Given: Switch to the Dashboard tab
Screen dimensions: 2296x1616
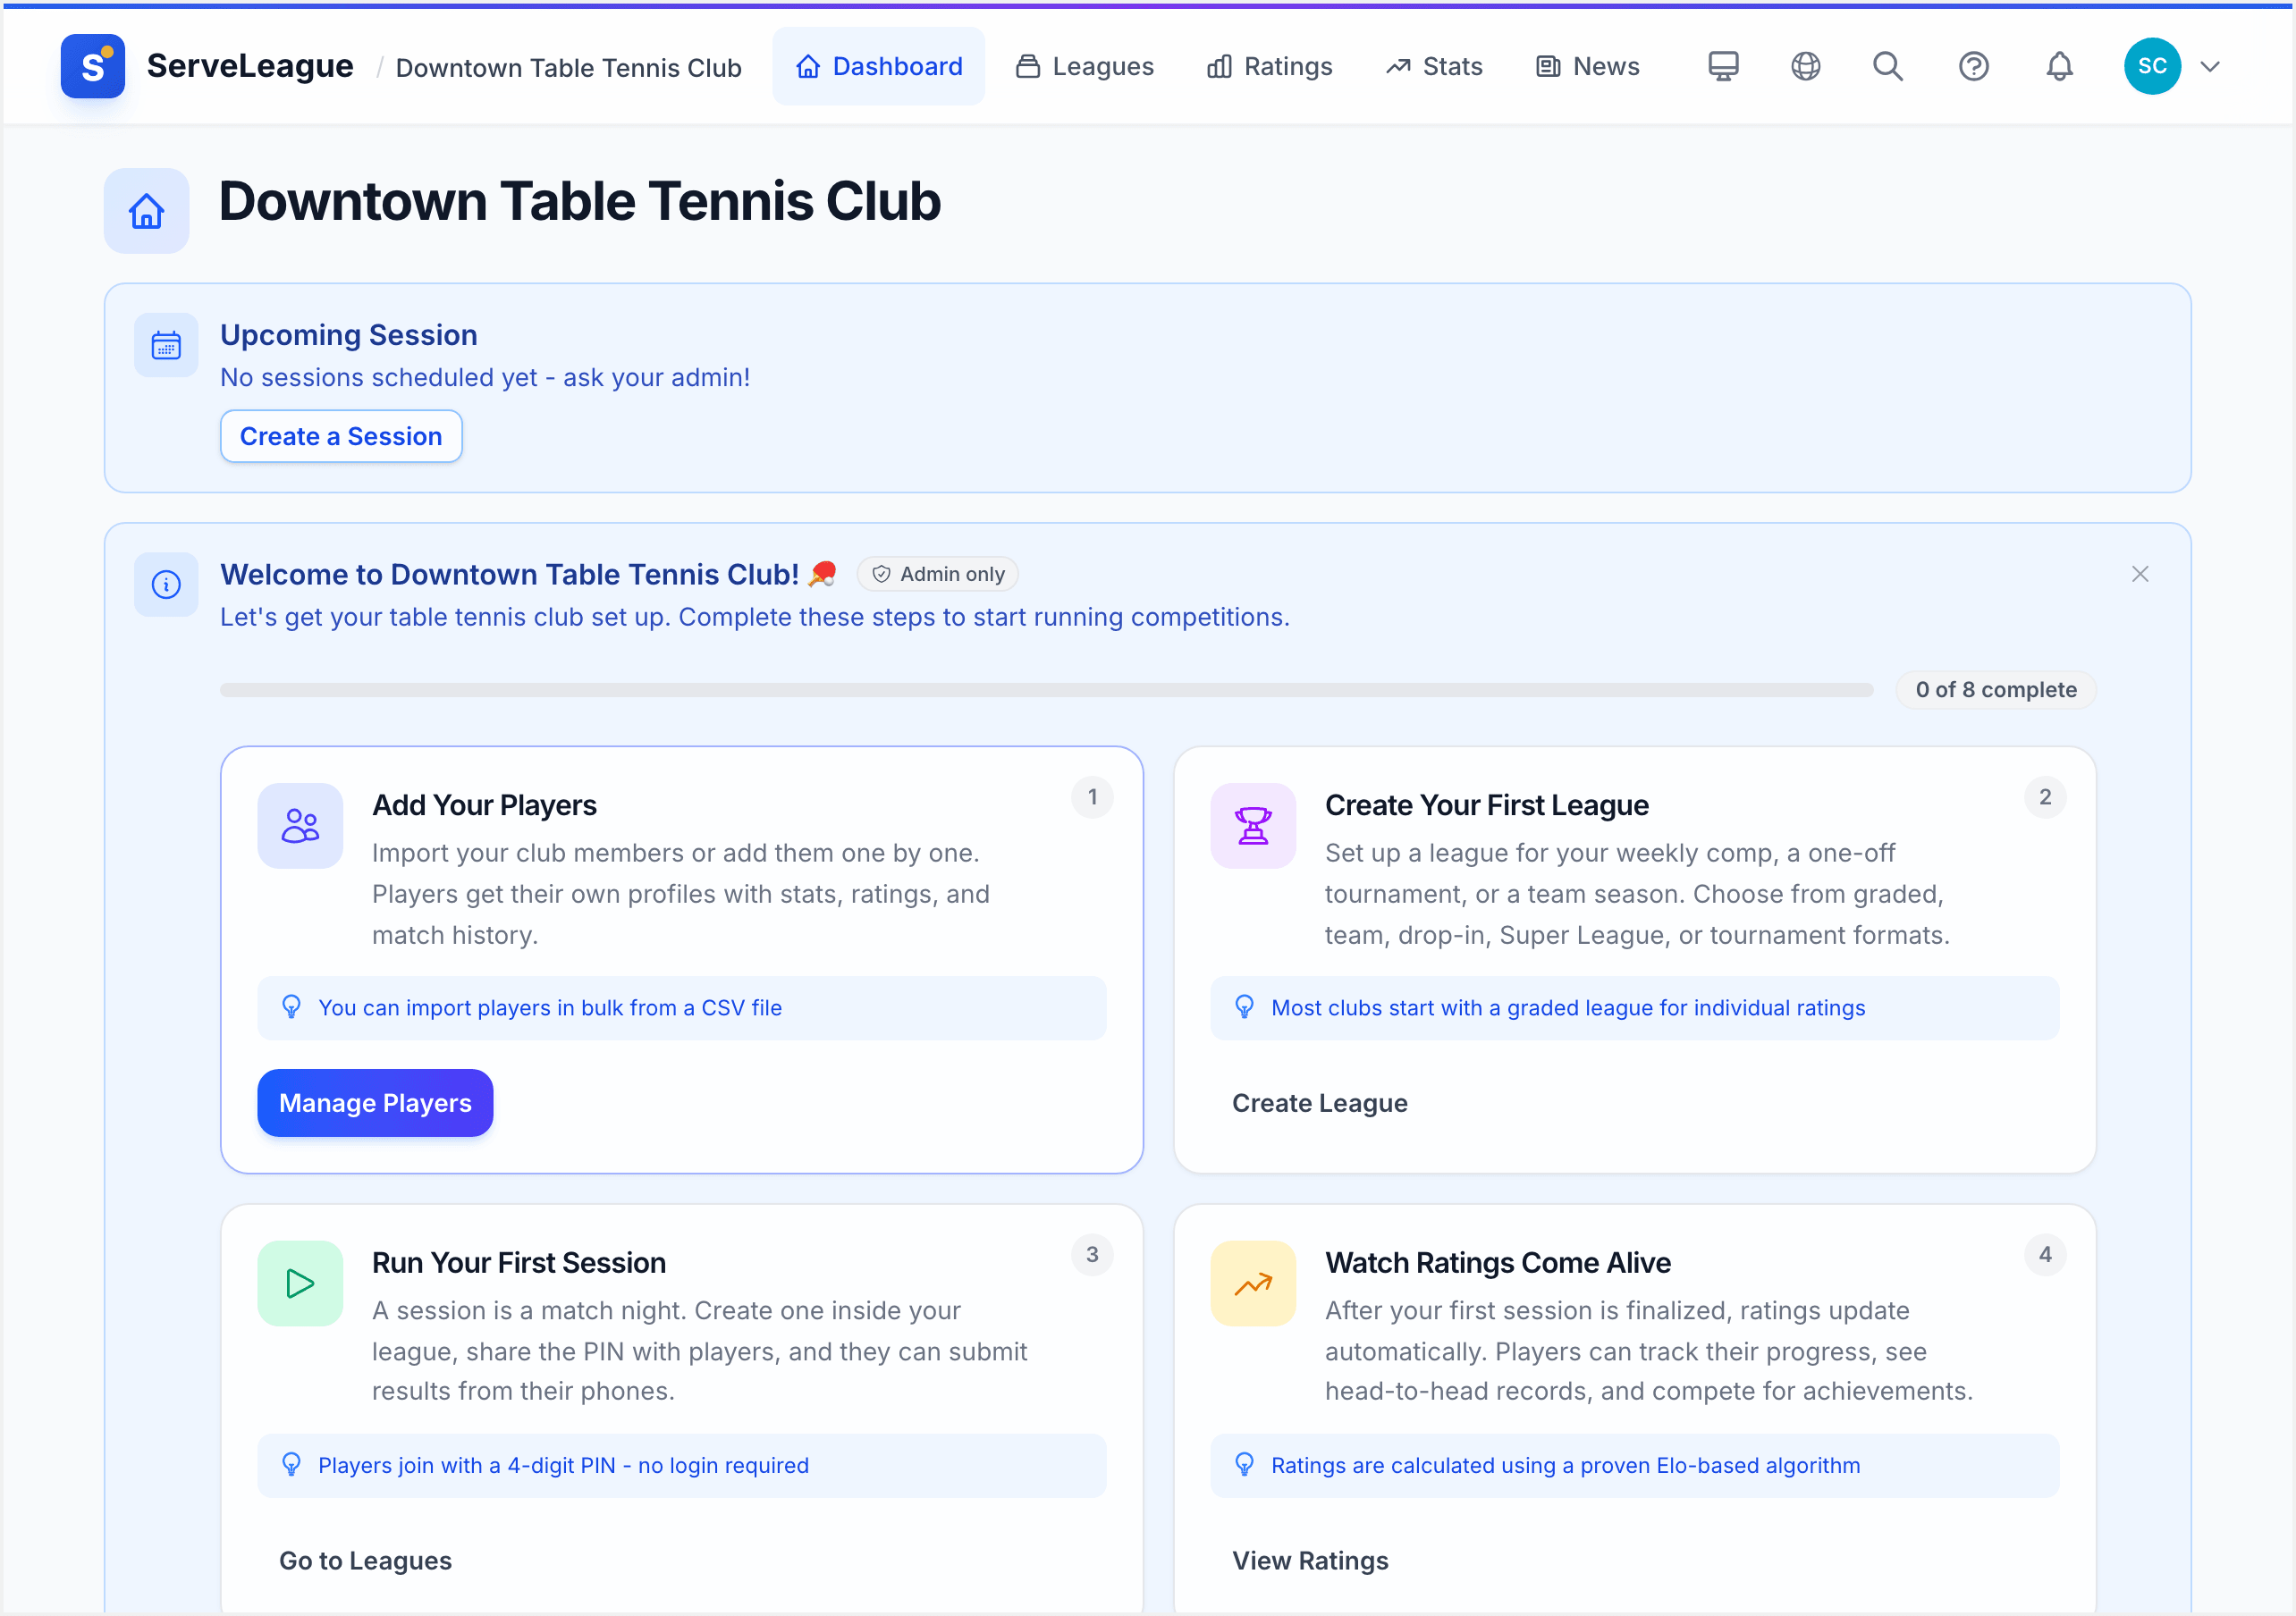Looking at the screenshot, I should tap(878, 66).
